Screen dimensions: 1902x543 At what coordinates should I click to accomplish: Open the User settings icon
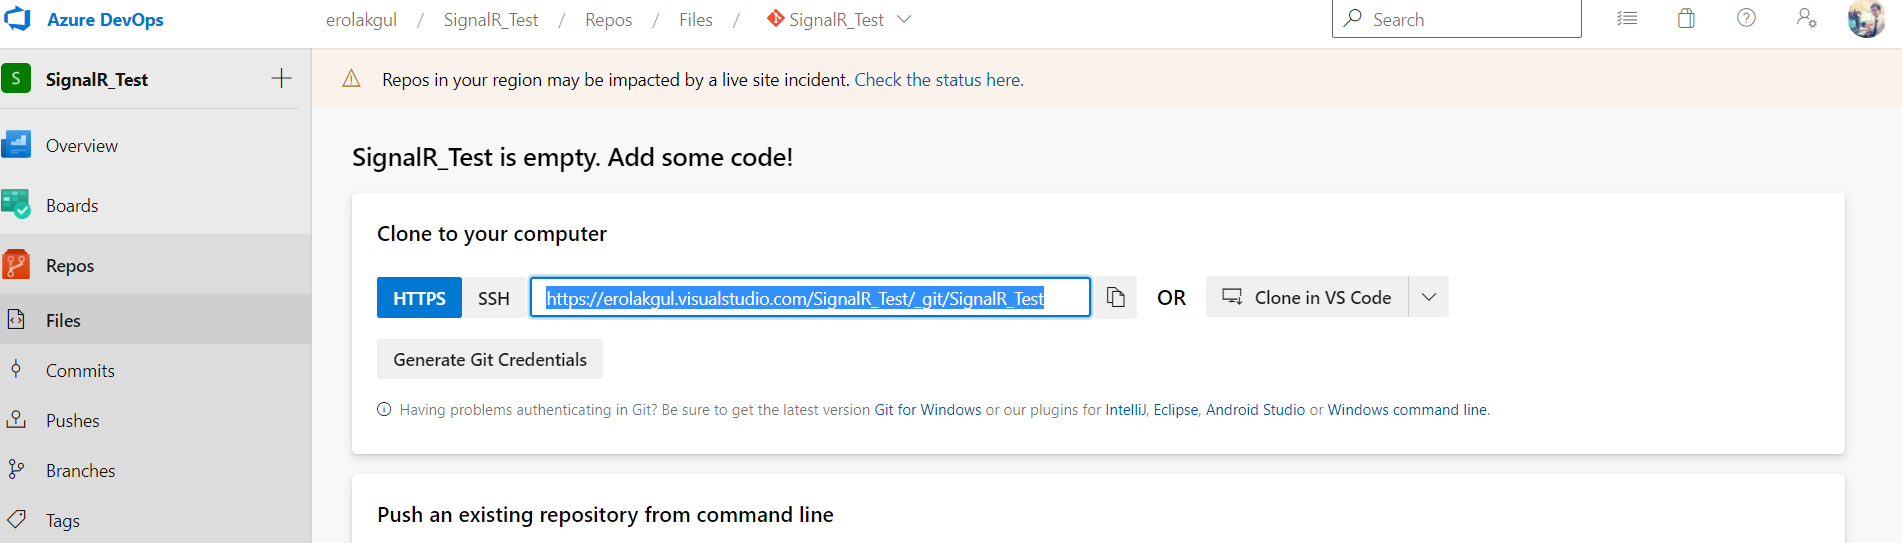pos(1806,19)
